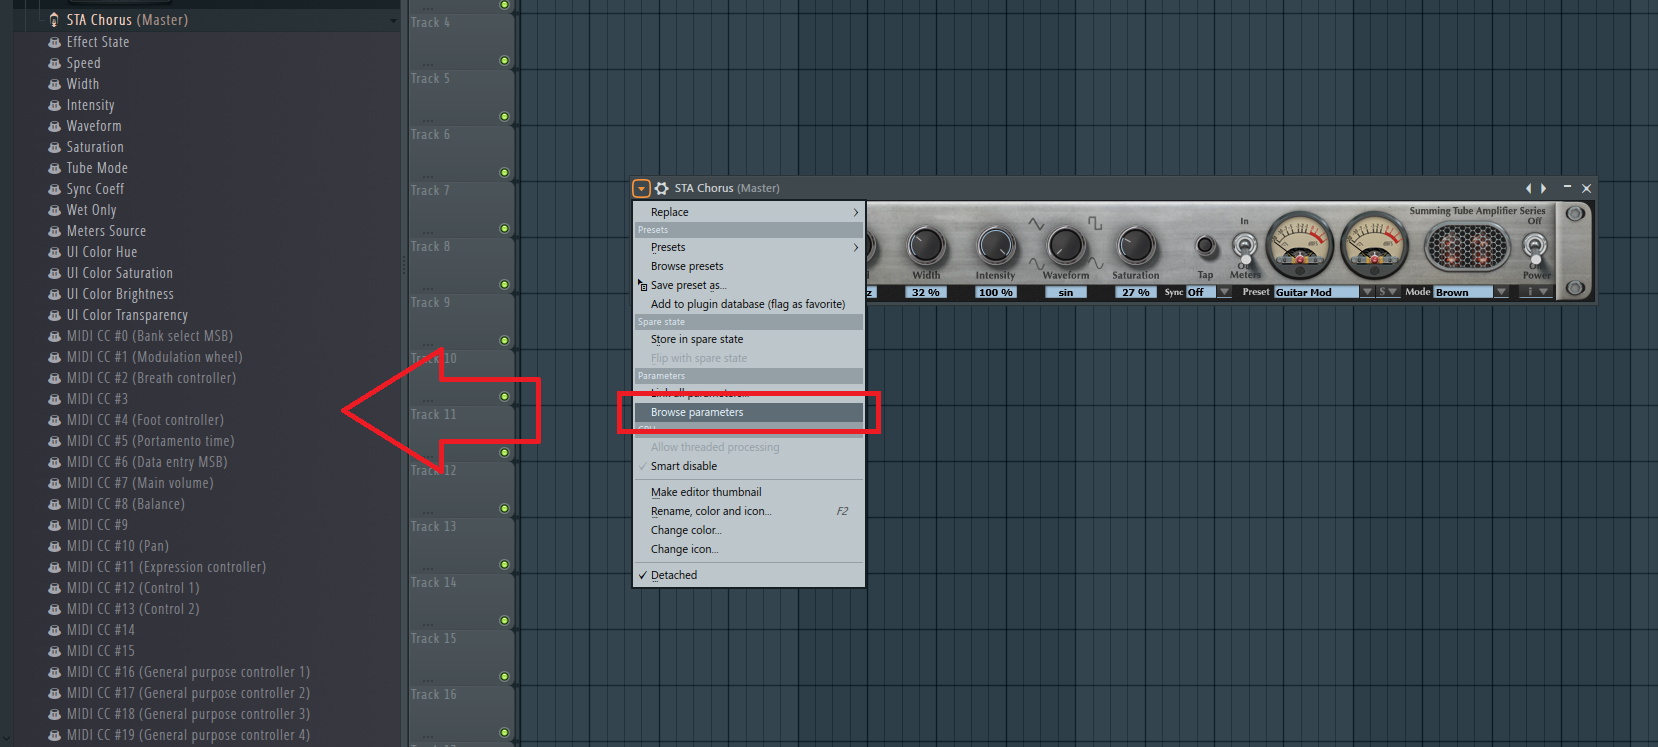
Task: Choose Browse presets from the menu
Action: 749,266
